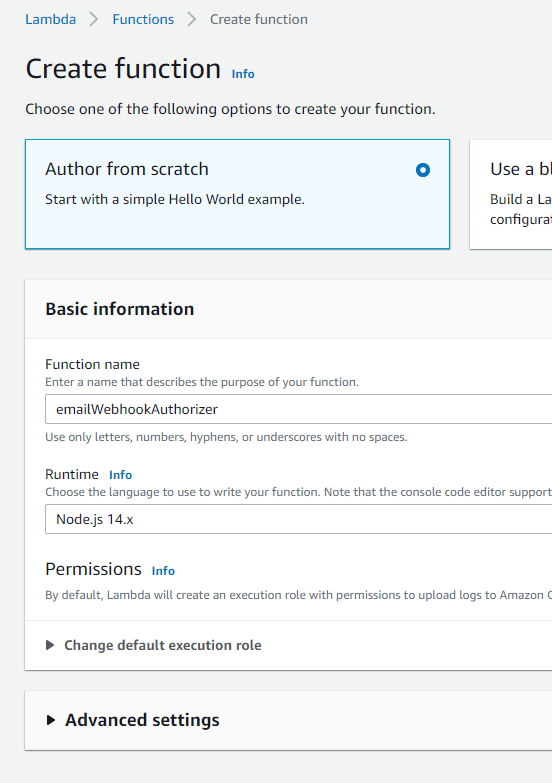Image resolution: width=552 pixels, height=783 pixels.
Task: Open the Info link next to Permissions
Action: click(x=163, y=571)
